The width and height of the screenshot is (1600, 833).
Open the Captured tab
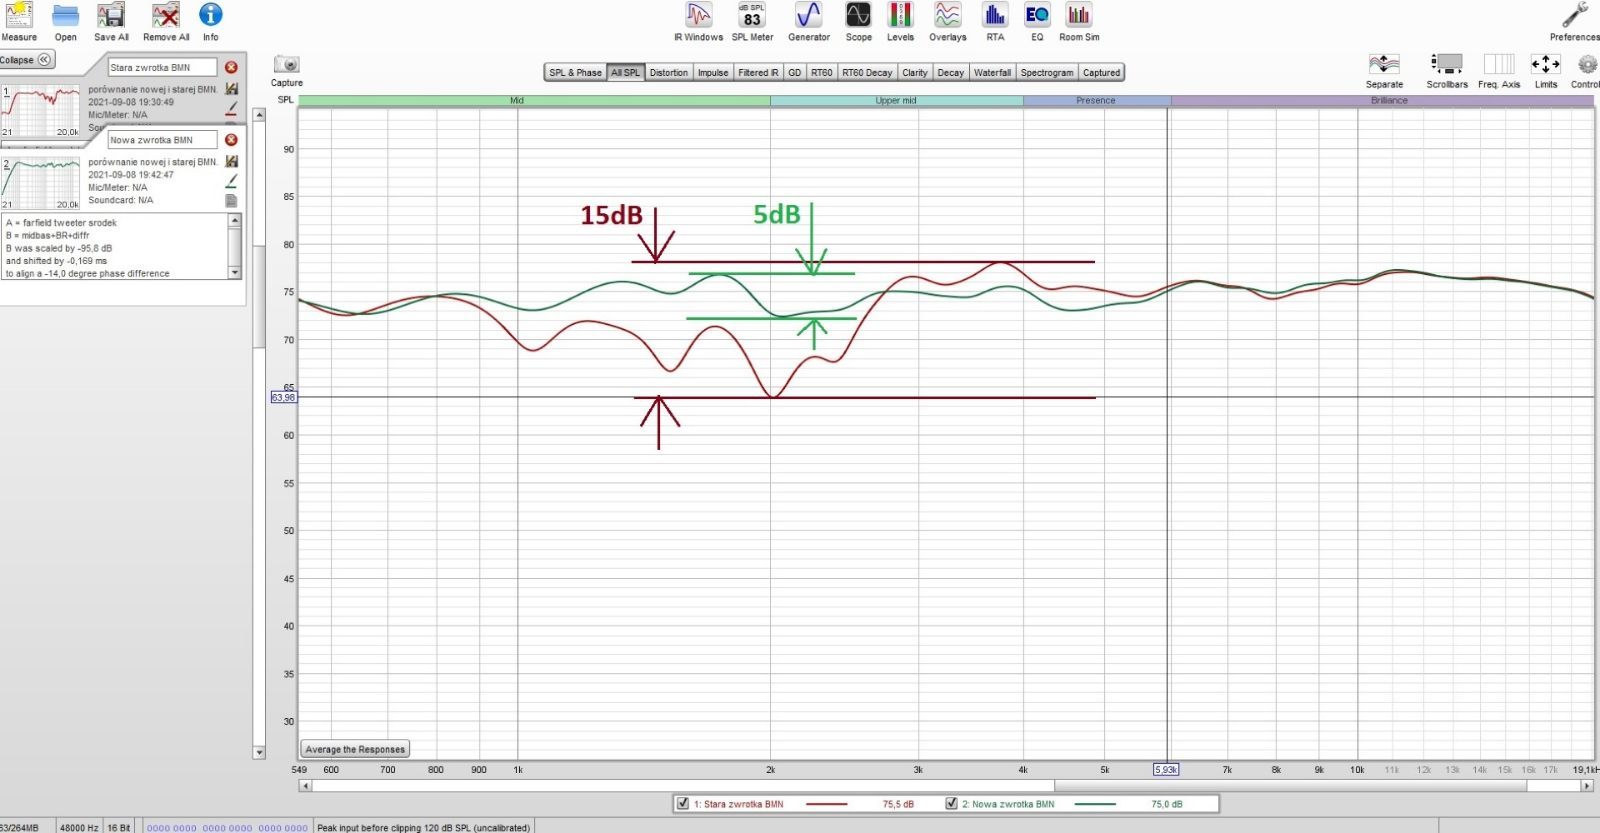click(x=1101, y=72)
